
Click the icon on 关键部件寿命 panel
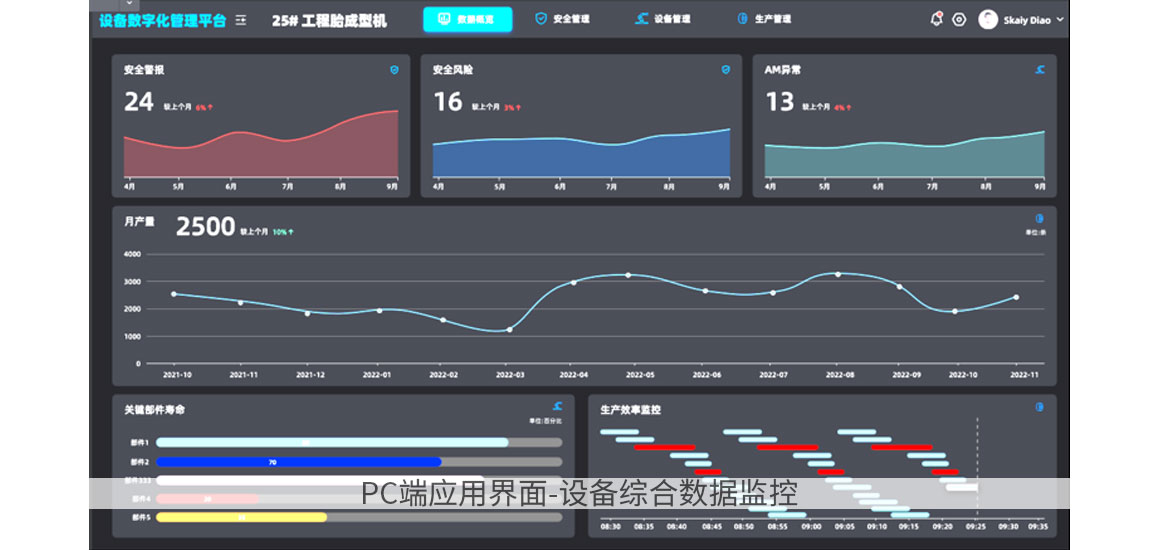click(x=557, y=407)
